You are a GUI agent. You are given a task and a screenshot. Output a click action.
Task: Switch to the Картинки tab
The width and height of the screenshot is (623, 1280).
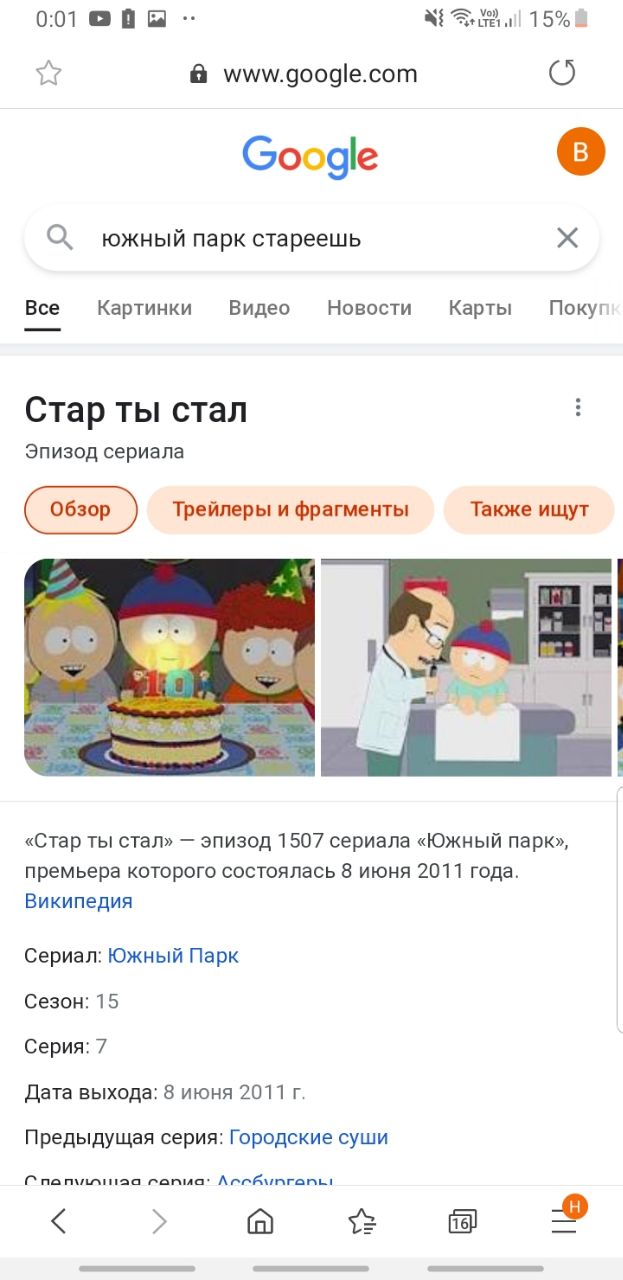click(144, 308)
